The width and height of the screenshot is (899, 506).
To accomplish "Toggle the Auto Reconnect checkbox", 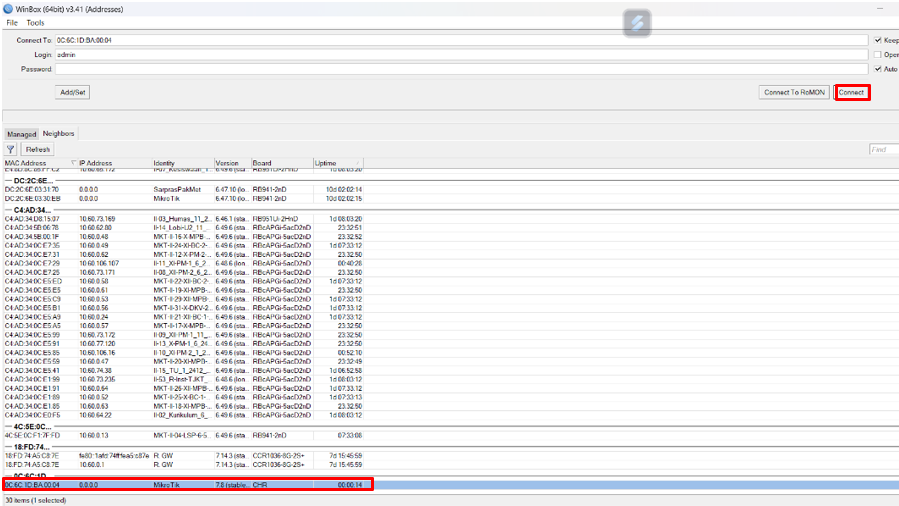I will coord(877,69).
